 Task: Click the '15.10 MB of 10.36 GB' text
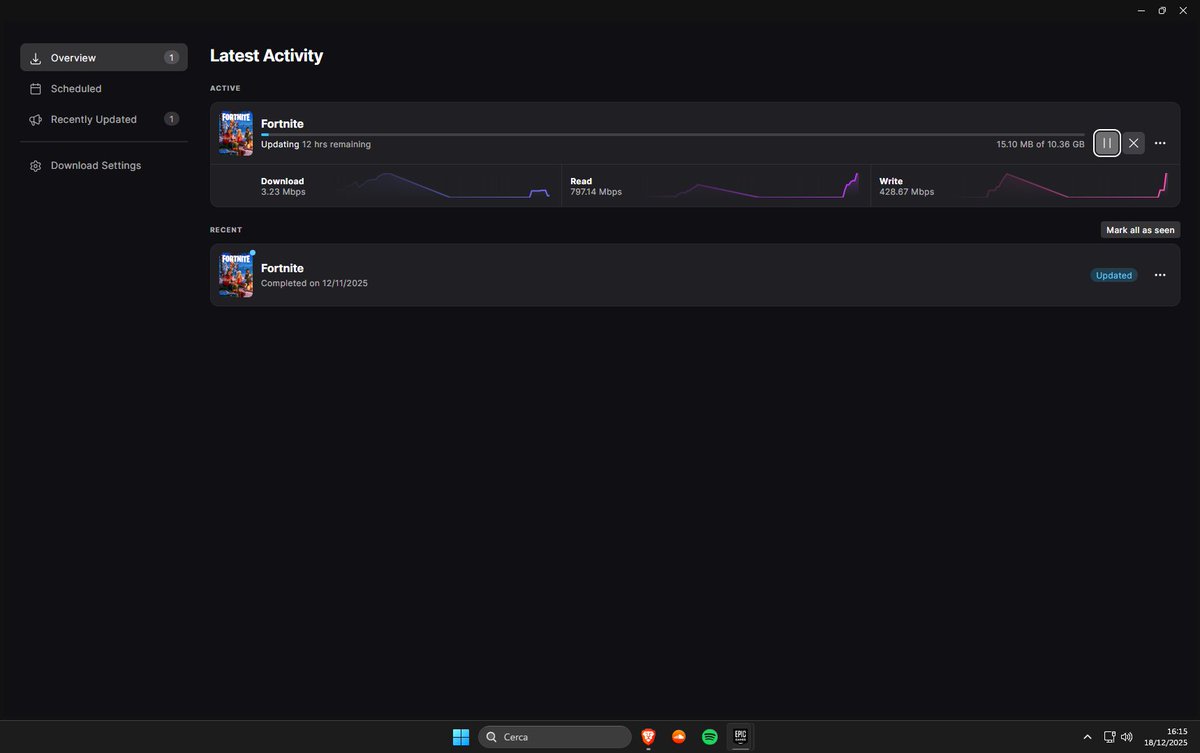click(x=1040, y=145)
